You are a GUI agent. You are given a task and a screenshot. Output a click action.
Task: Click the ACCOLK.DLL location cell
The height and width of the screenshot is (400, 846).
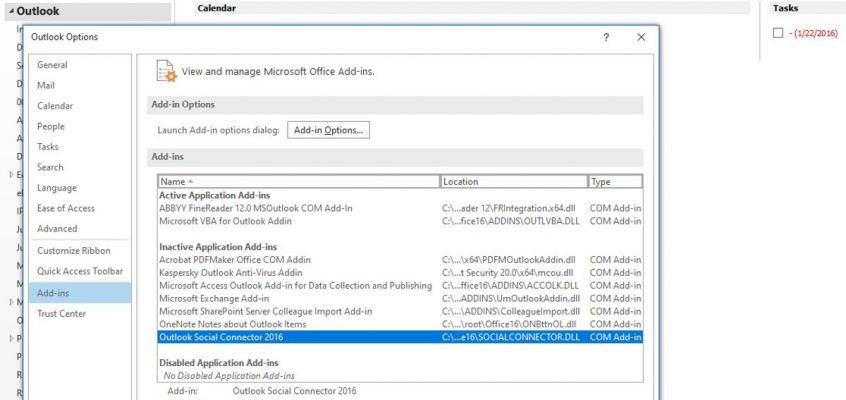511,286
